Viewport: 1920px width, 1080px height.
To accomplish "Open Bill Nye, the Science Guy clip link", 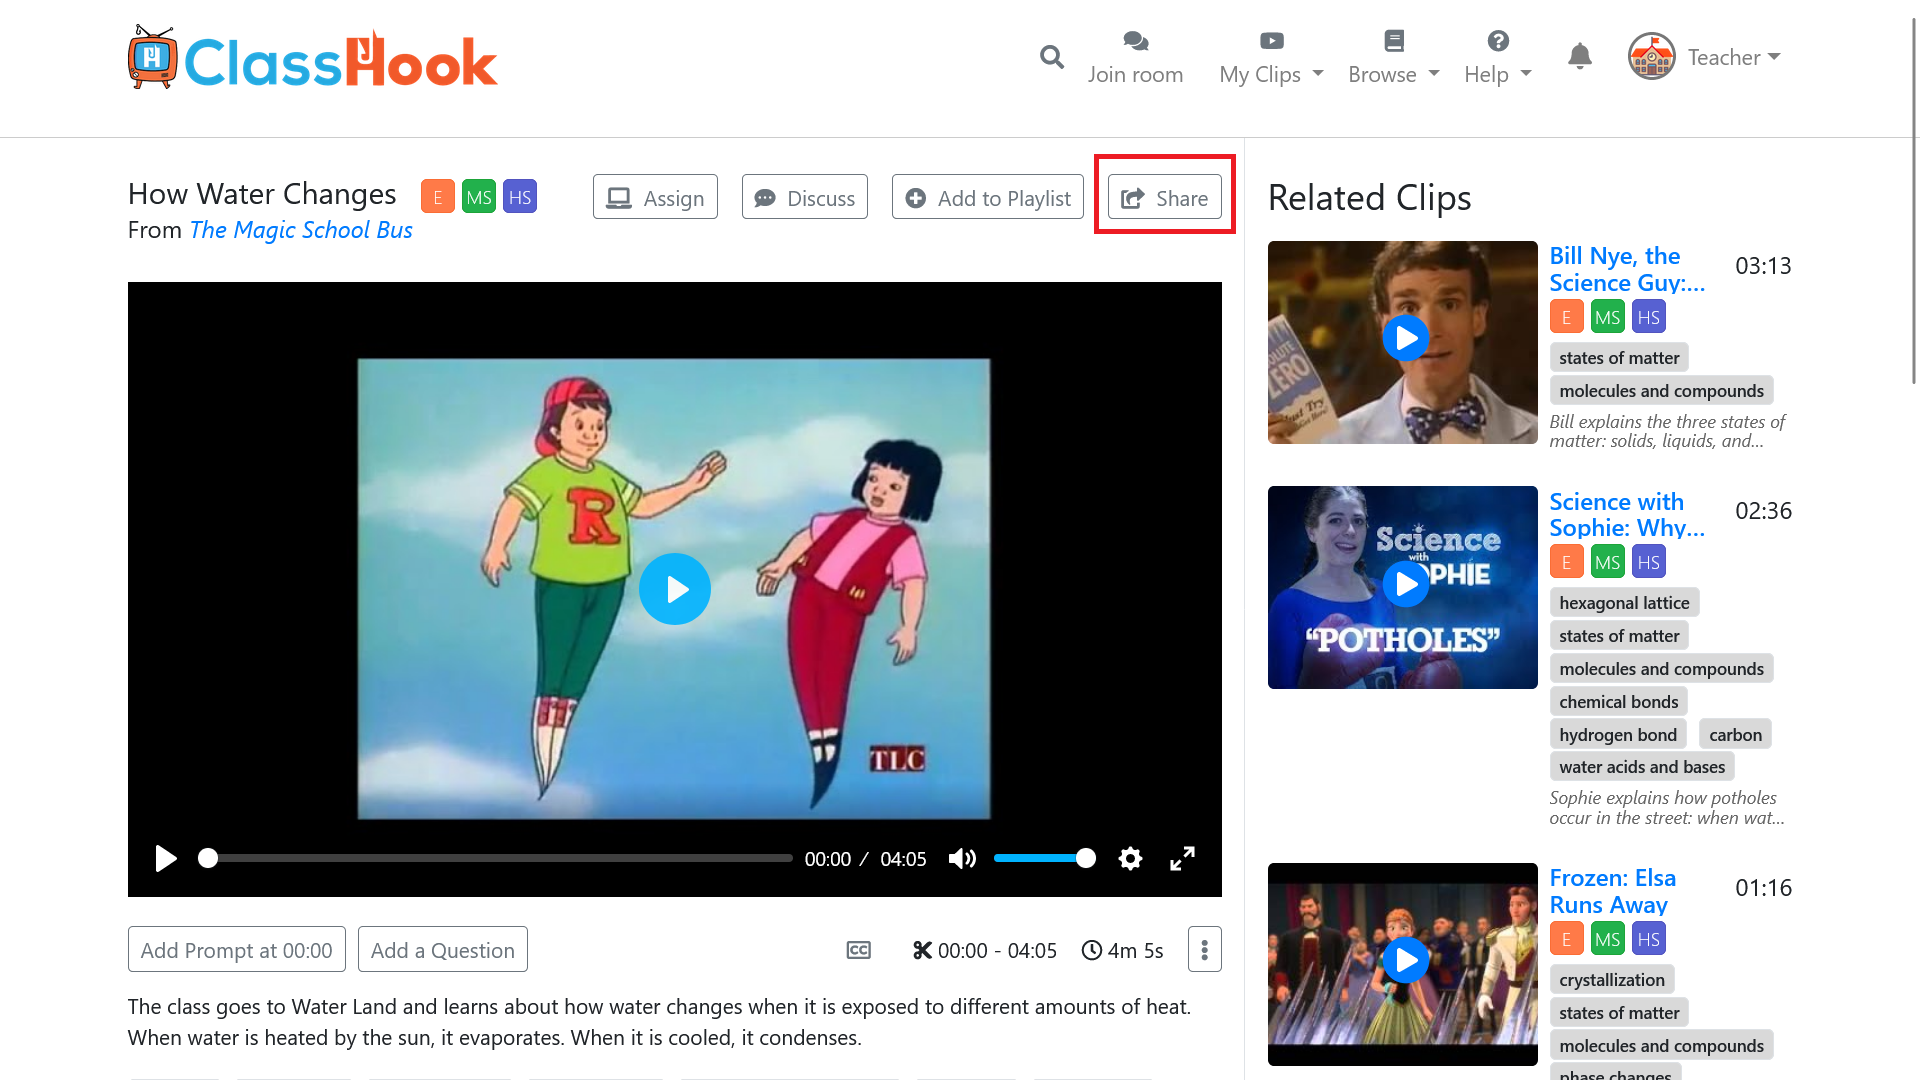I will 1627,269.
